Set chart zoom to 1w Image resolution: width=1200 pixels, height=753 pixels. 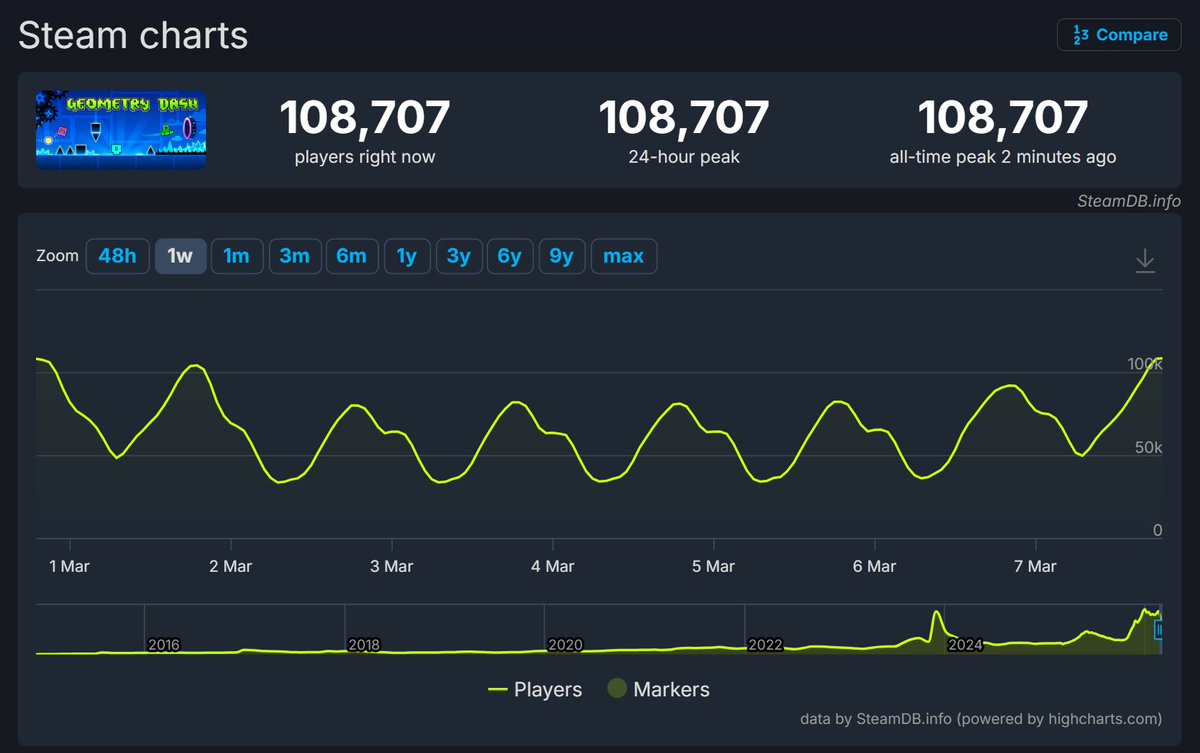(180, 256)
